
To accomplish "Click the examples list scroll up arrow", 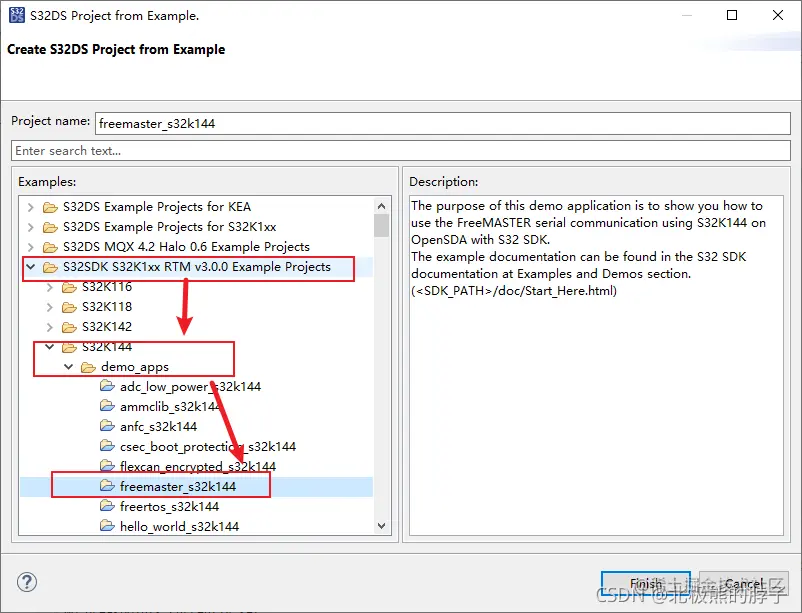I will [381, 206].
